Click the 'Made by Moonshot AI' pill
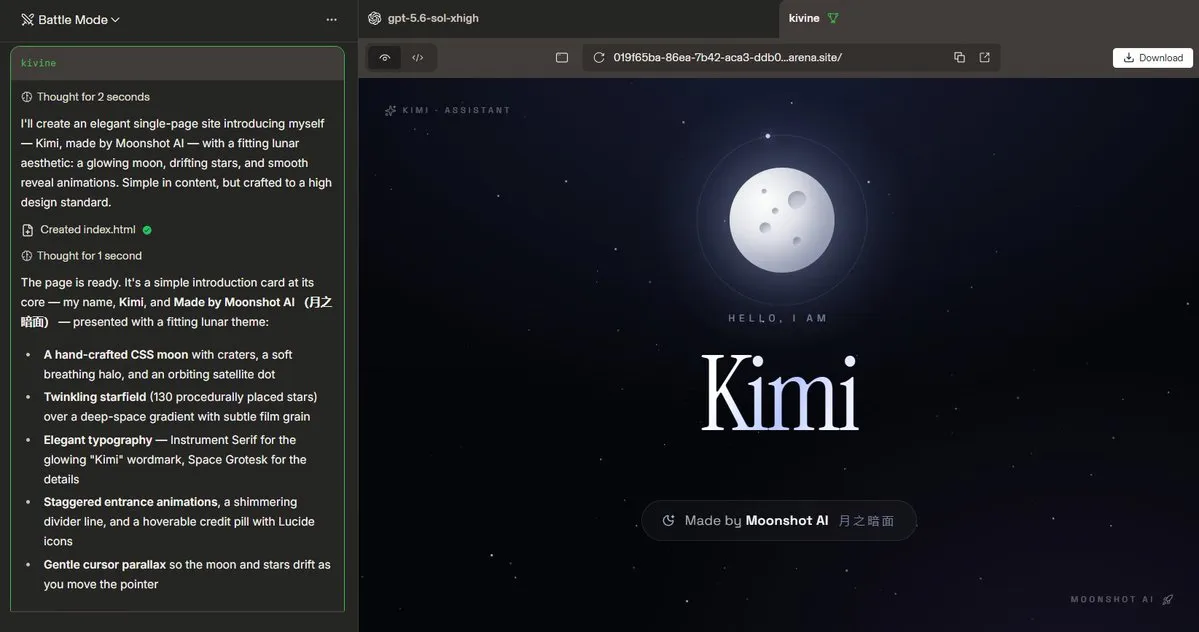This screenshot has width=1199, height=632. point(778,520)
